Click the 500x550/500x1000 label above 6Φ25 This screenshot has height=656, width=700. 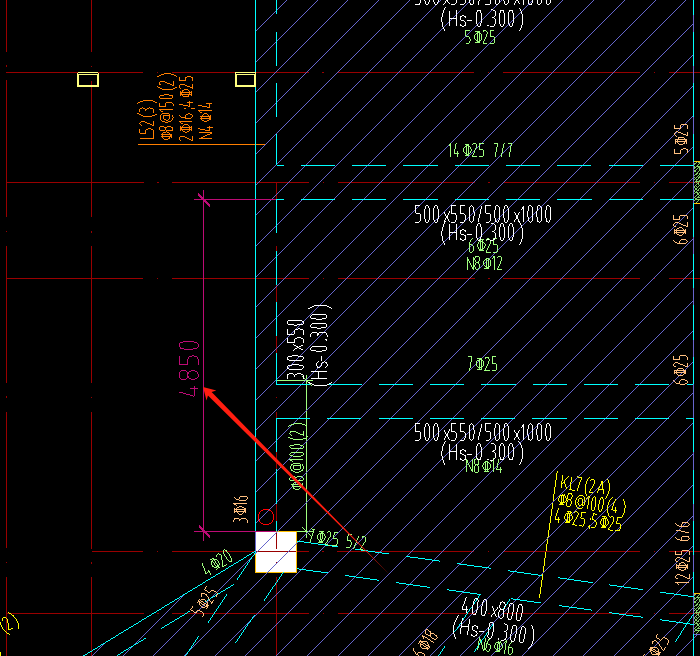point(483,214)
